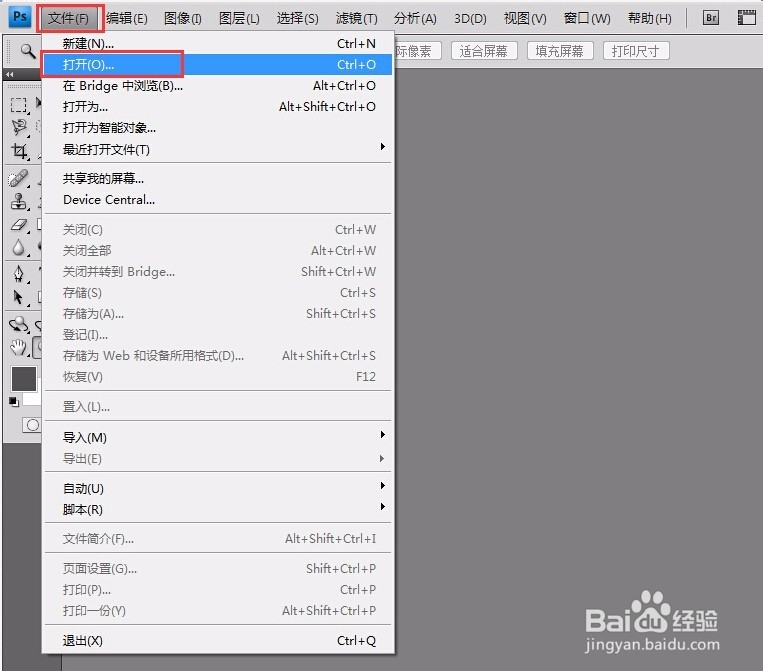Click the 关闭全部 menu entry
The image size is (763, 671).
click(x=218, y=250)
